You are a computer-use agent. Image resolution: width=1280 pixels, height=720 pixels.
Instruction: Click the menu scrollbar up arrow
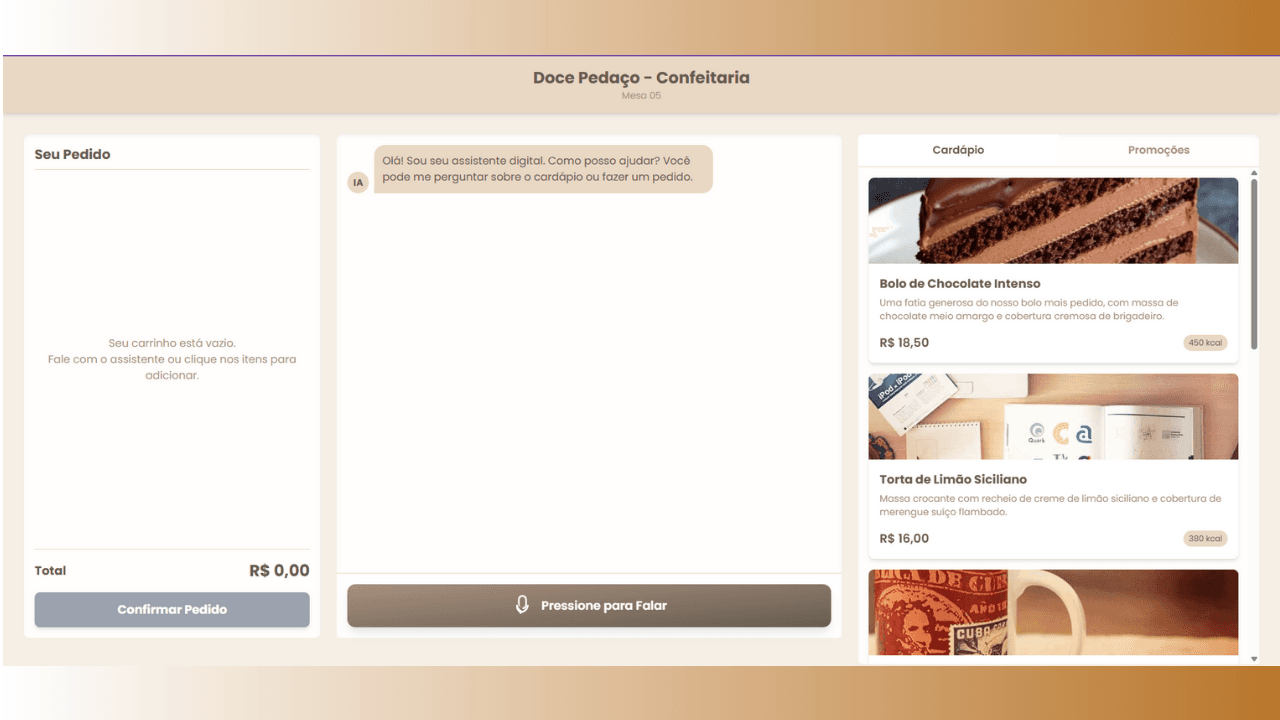point(1254,173)
